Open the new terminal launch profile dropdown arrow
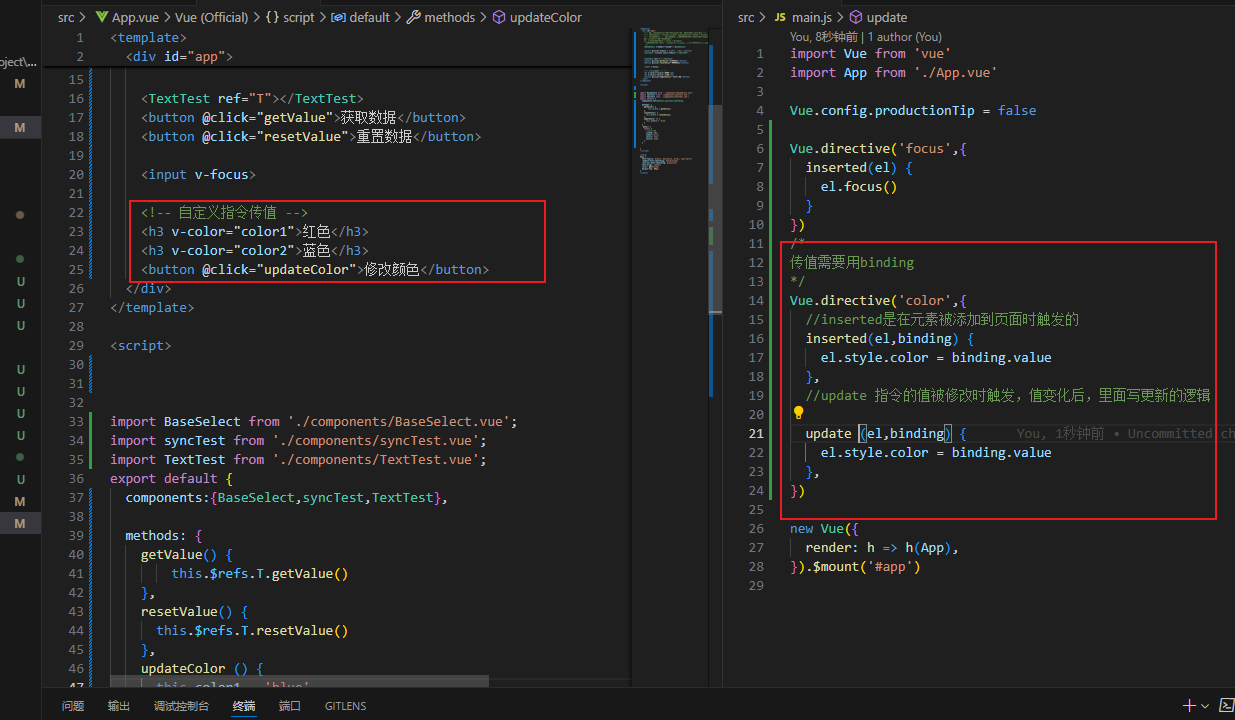 point(1205,706)
